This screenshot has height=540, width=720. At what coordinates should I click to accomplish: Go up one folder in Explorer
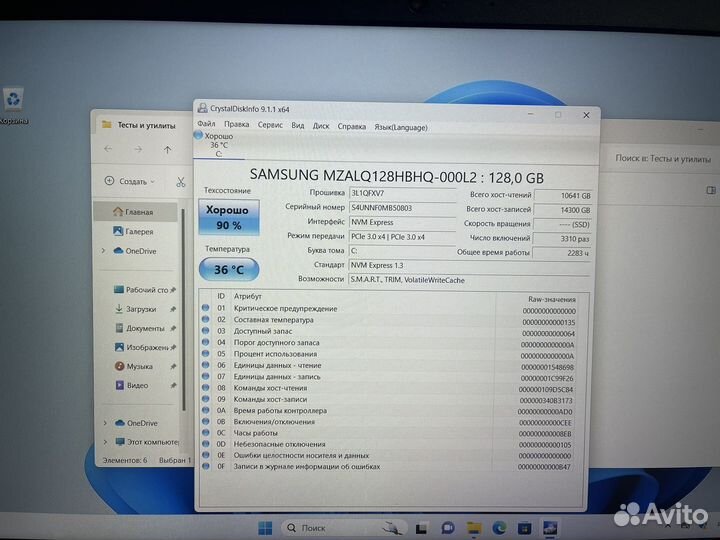(x=168, y=150)
